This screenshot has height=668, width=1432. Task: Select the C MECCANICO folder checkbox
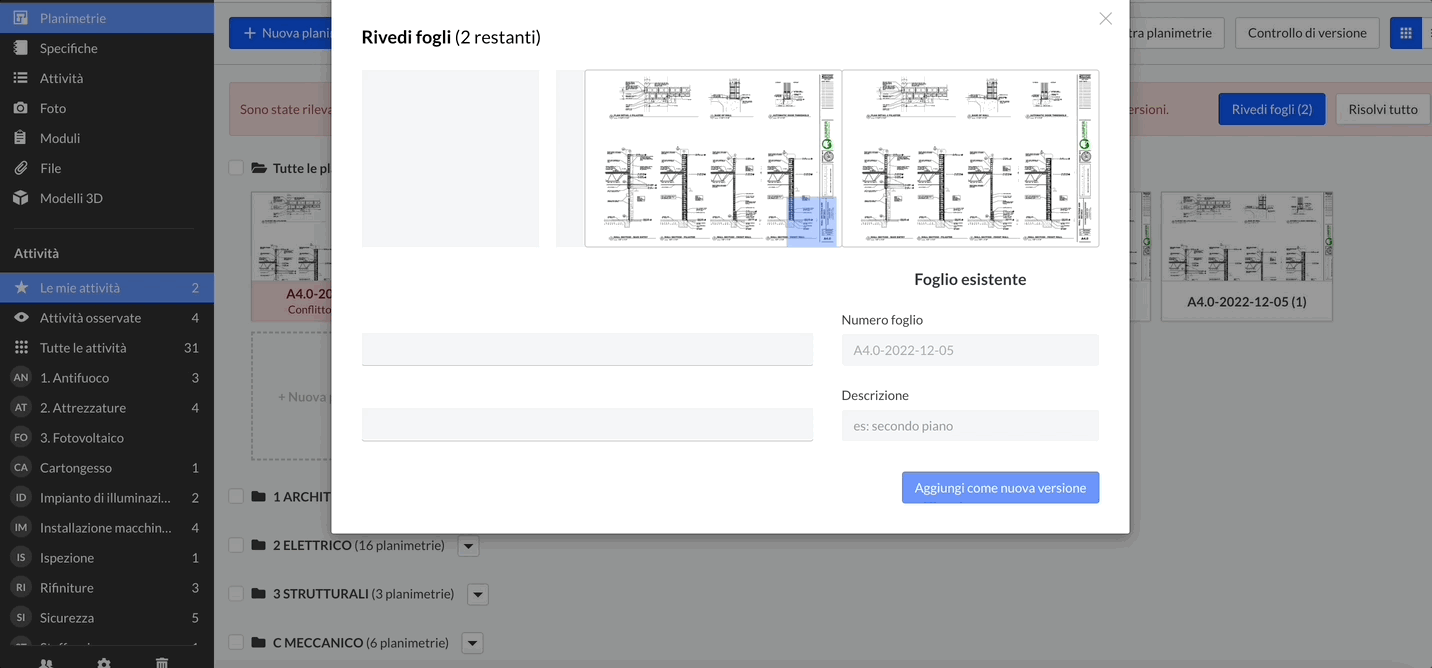(x=236, y=642)
